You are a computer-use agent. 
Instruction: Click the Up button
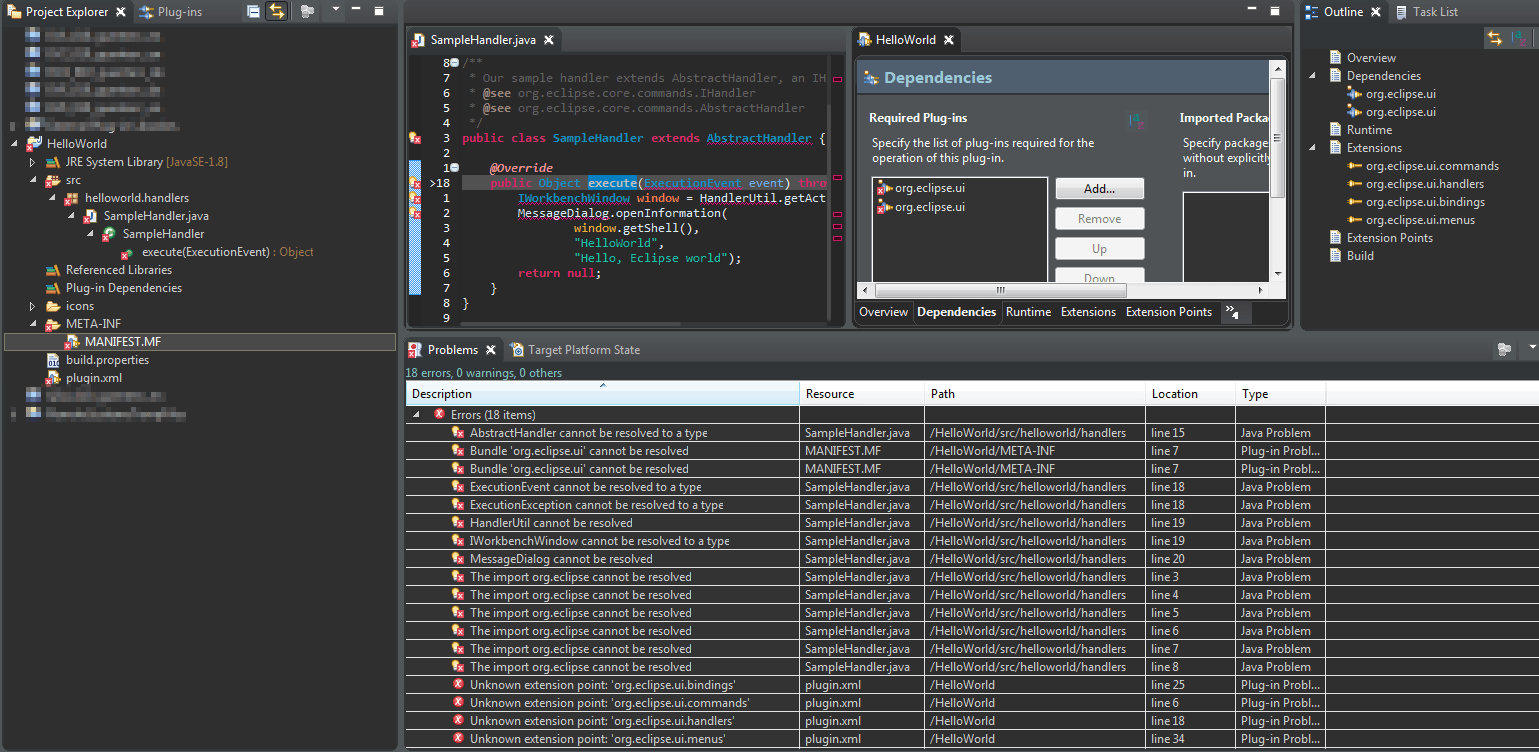1100,249
